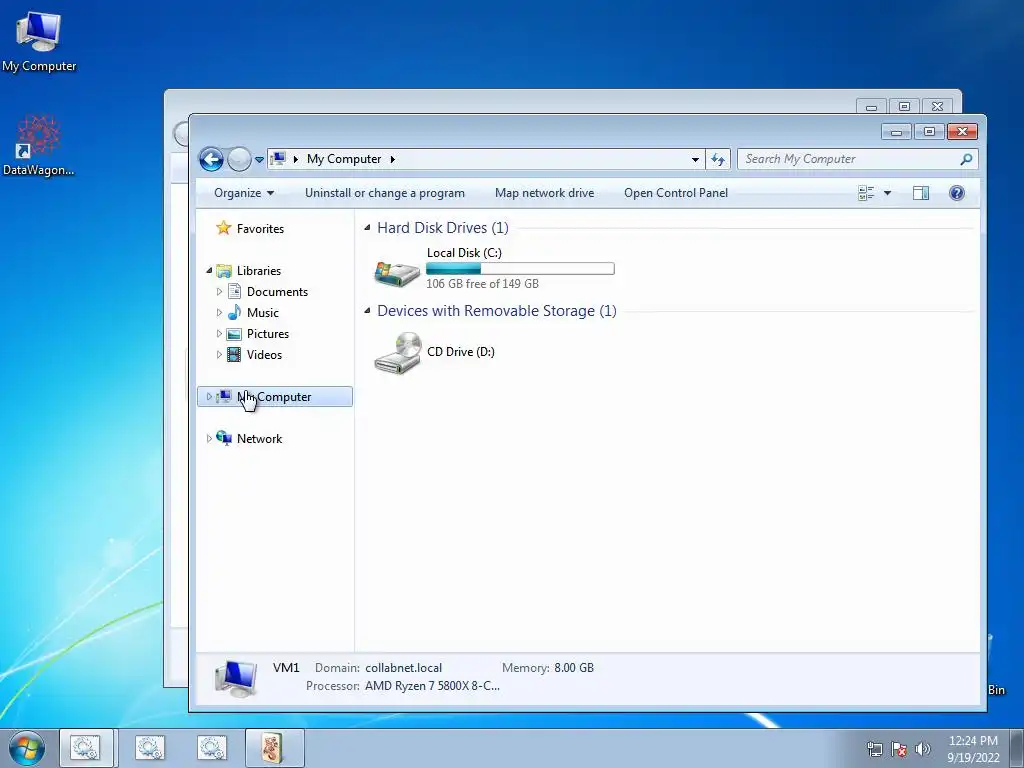Switch to the first taskbar application
1024x768 pixels.
[86, 748]
